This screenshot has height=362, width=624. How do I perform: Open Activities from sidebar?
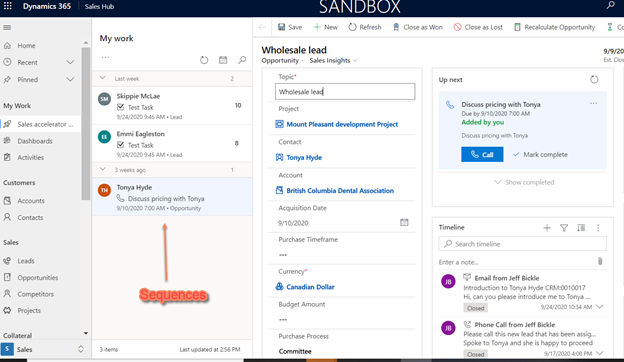coord(30,157)
